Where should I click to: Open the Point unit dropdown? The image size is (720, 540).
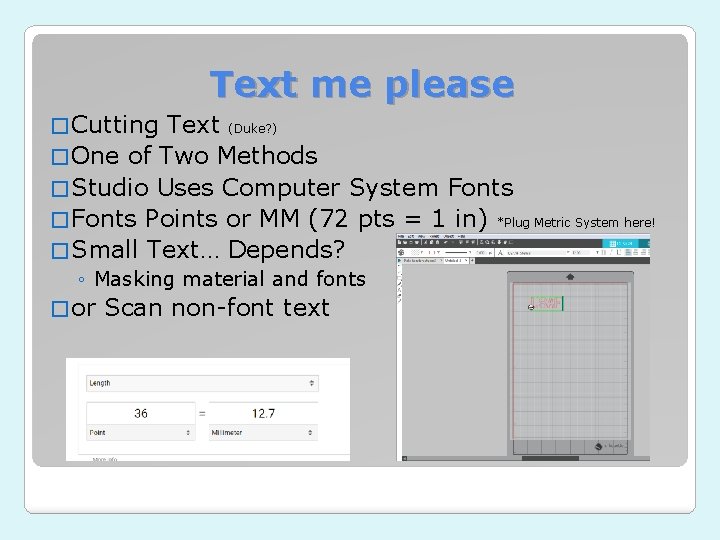coord(141,433)
